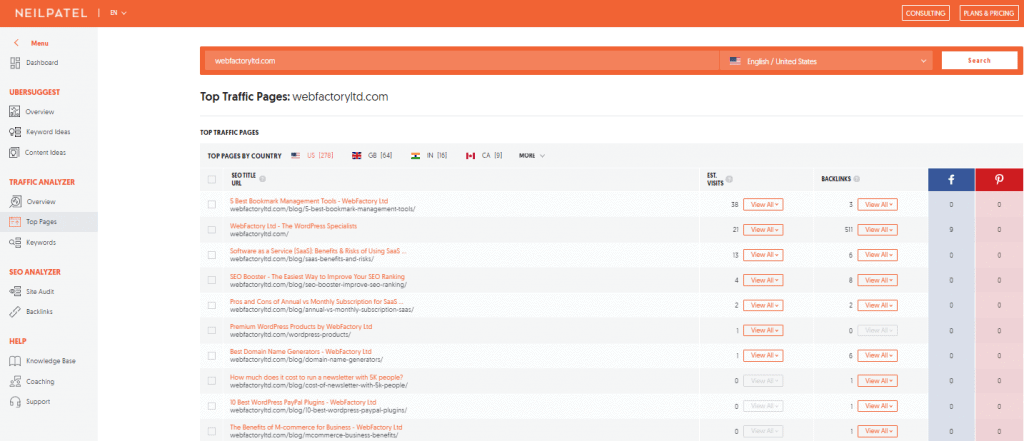The width and height of the screenshot is (1024, 441).
Task: Click the Dashboard icon in sidebar
Action: pos(15,63)
